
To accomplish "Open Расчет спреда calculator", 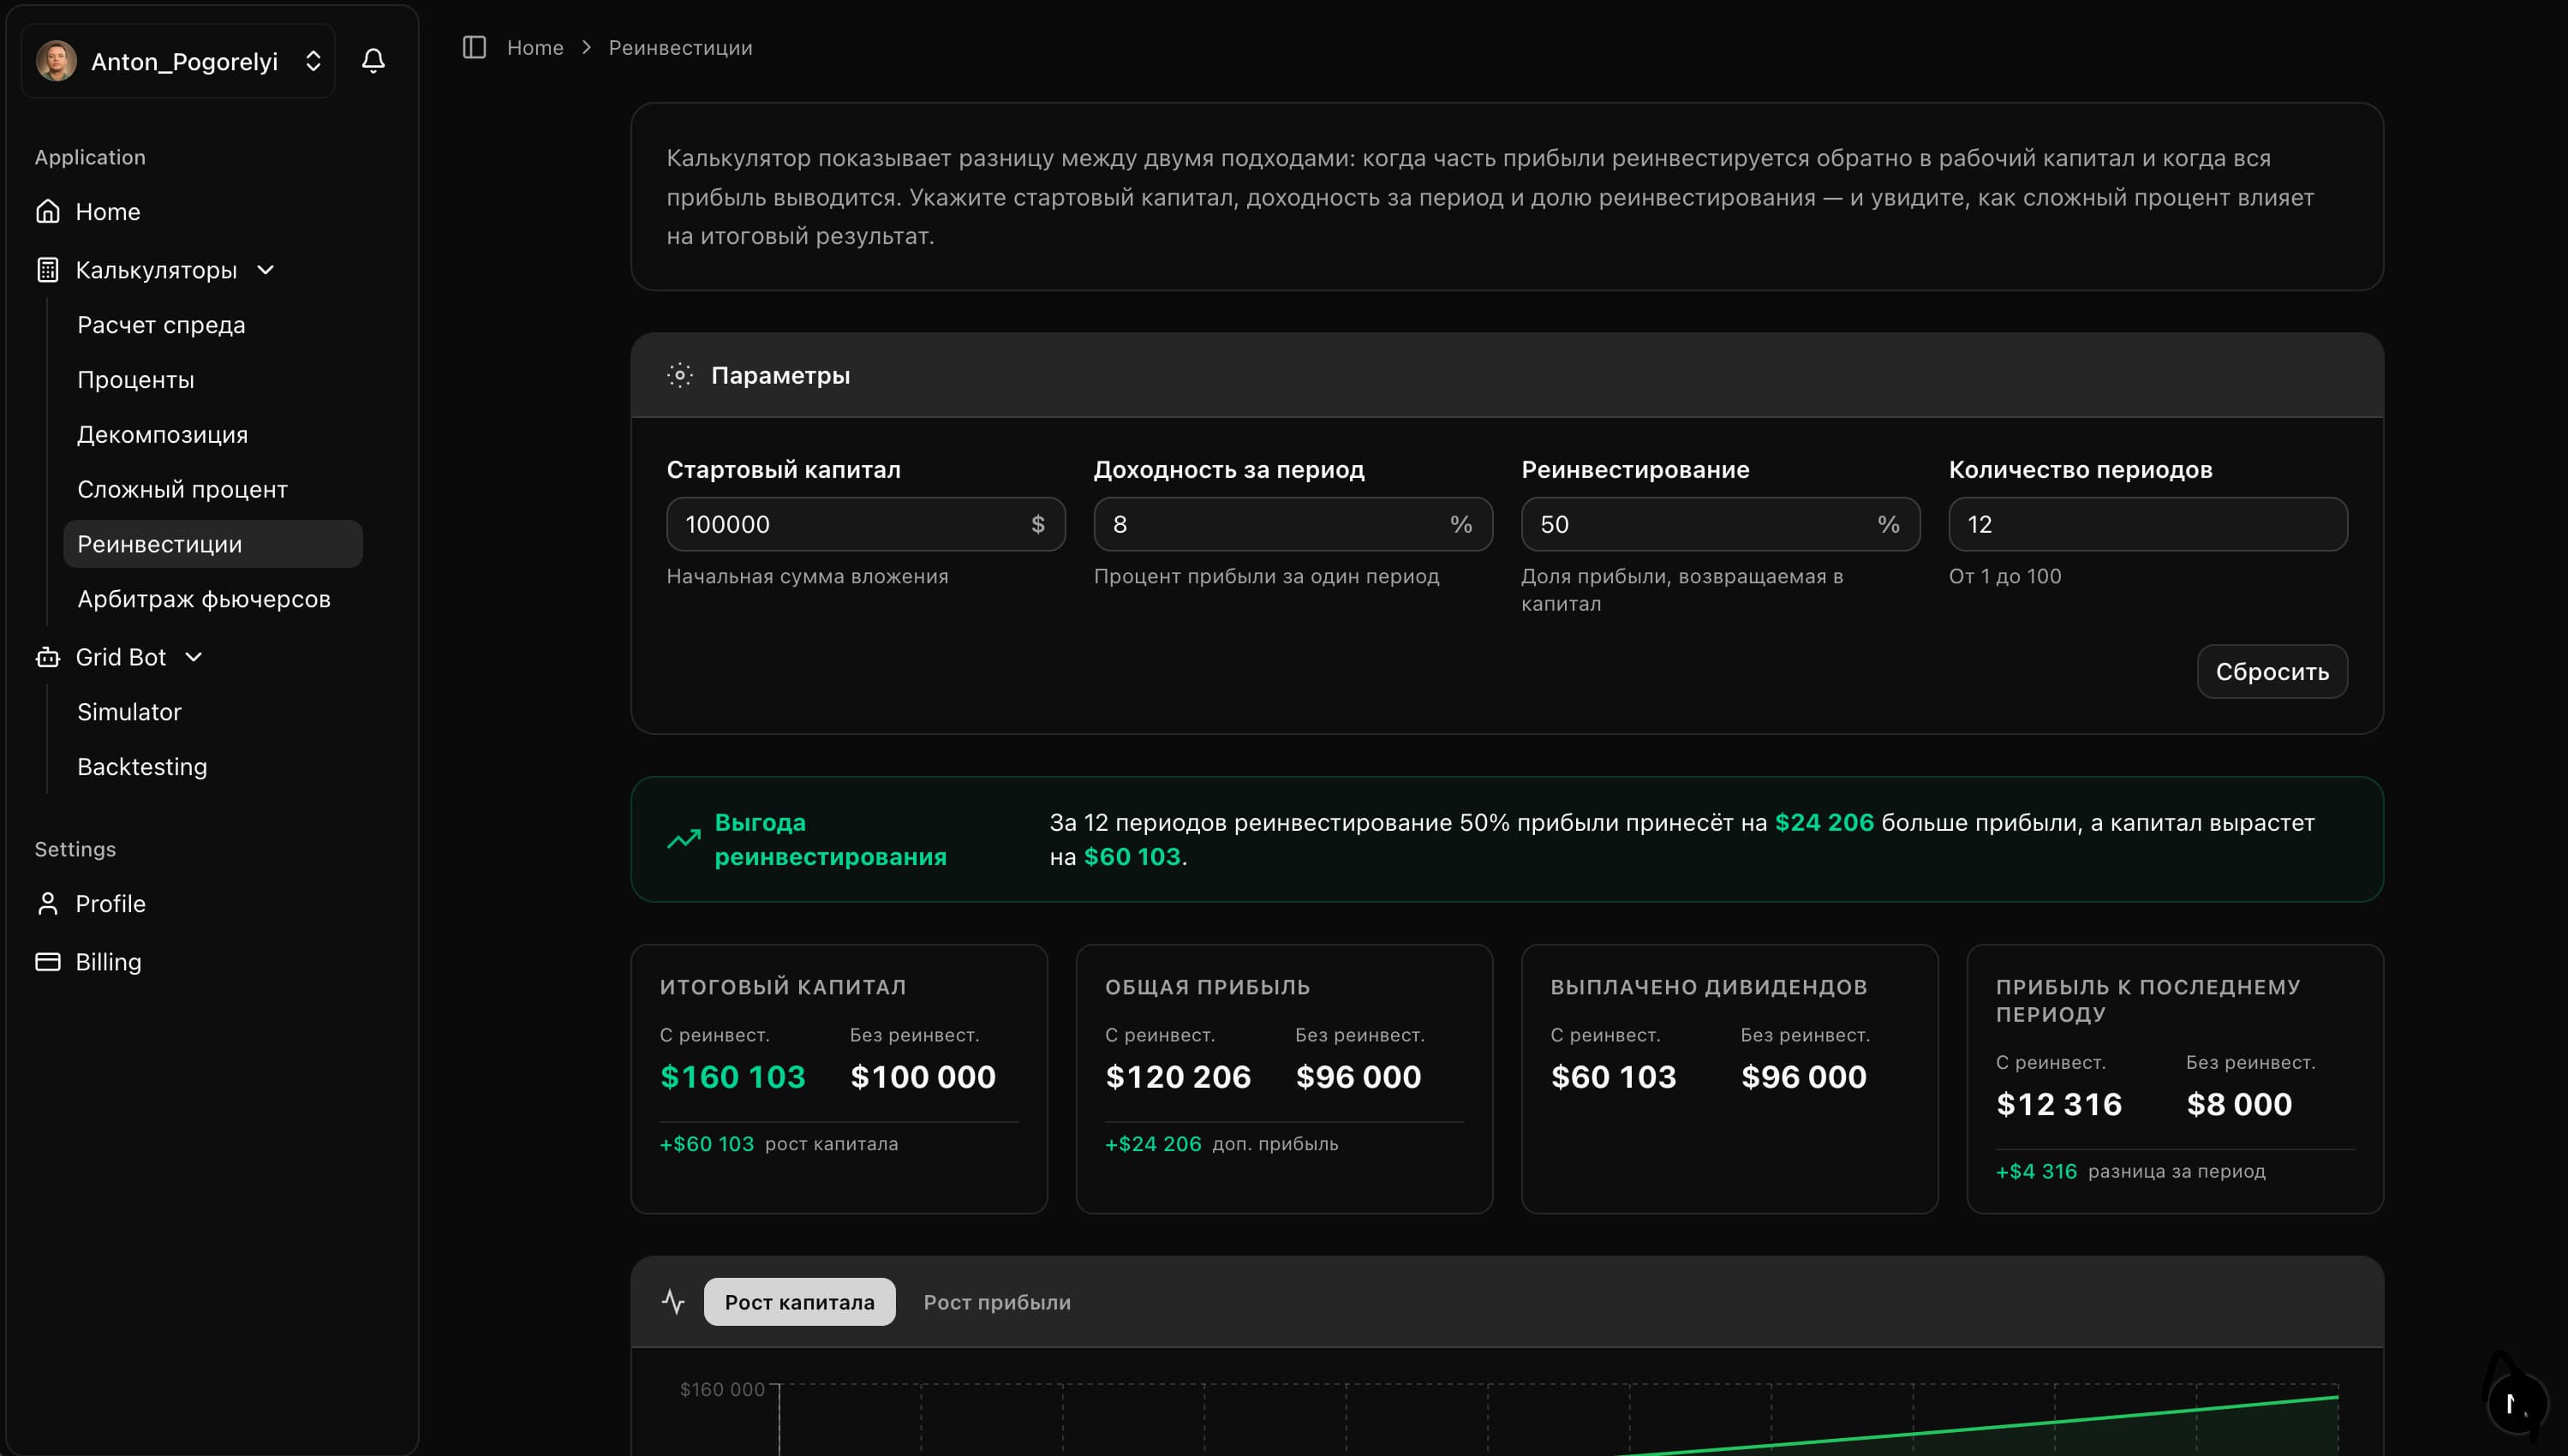I will click(213, 325).
